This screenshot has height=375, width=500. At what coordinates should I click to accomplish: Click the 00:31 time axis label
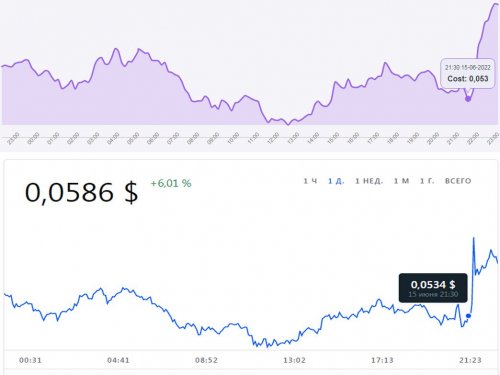click(x=30, y=360)
